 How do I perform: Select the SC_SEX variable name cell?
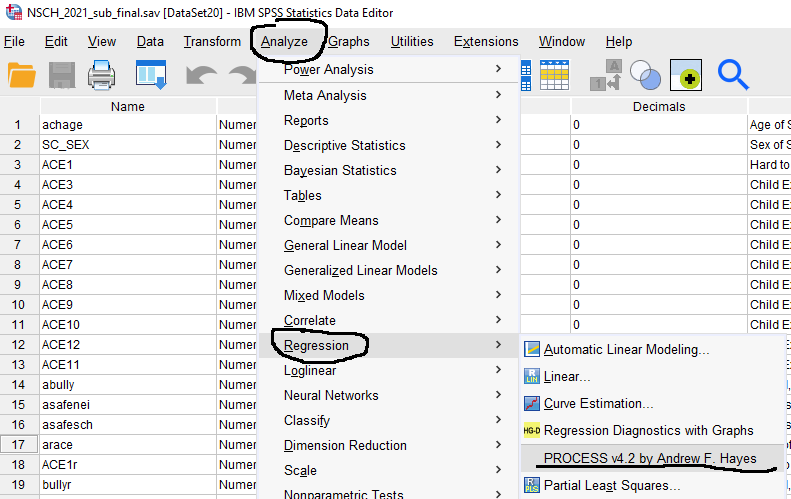128,145
